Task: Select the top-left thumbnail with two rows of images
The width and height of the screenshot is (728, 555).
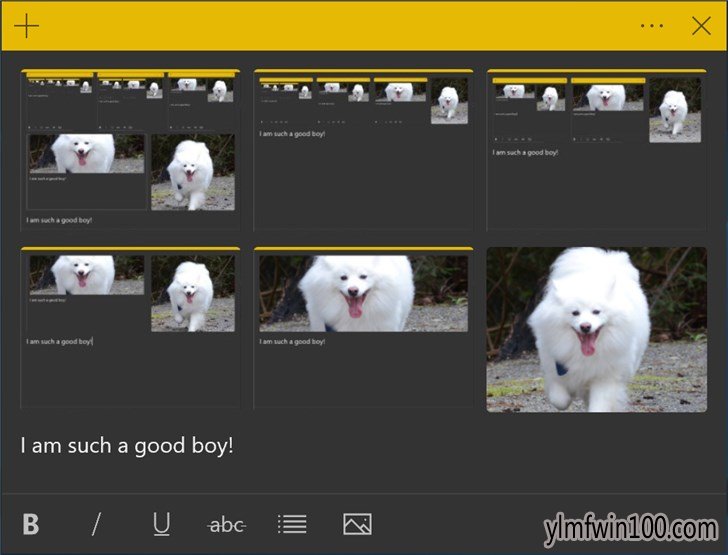Action: point(130,150)
